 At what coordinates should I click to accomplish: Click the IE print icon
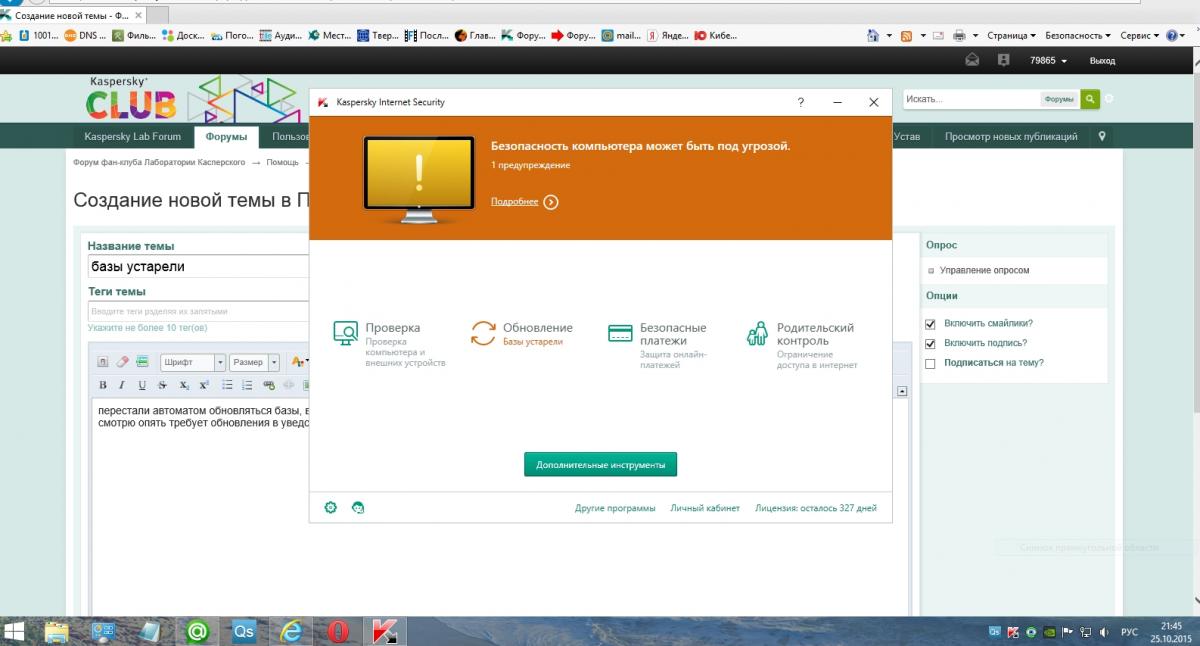pos(960,35)
